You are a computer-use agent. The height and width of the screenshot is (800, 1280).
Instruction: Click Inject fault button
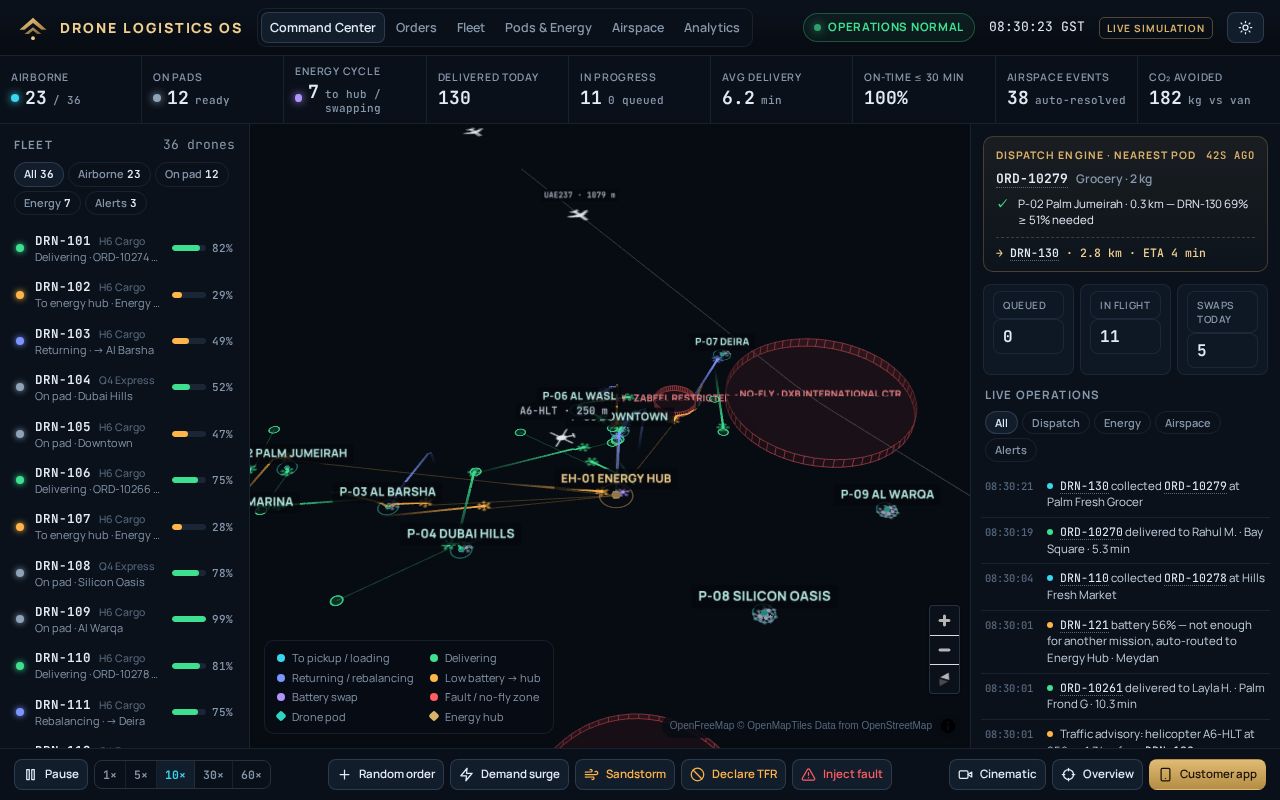coord(842,774)
